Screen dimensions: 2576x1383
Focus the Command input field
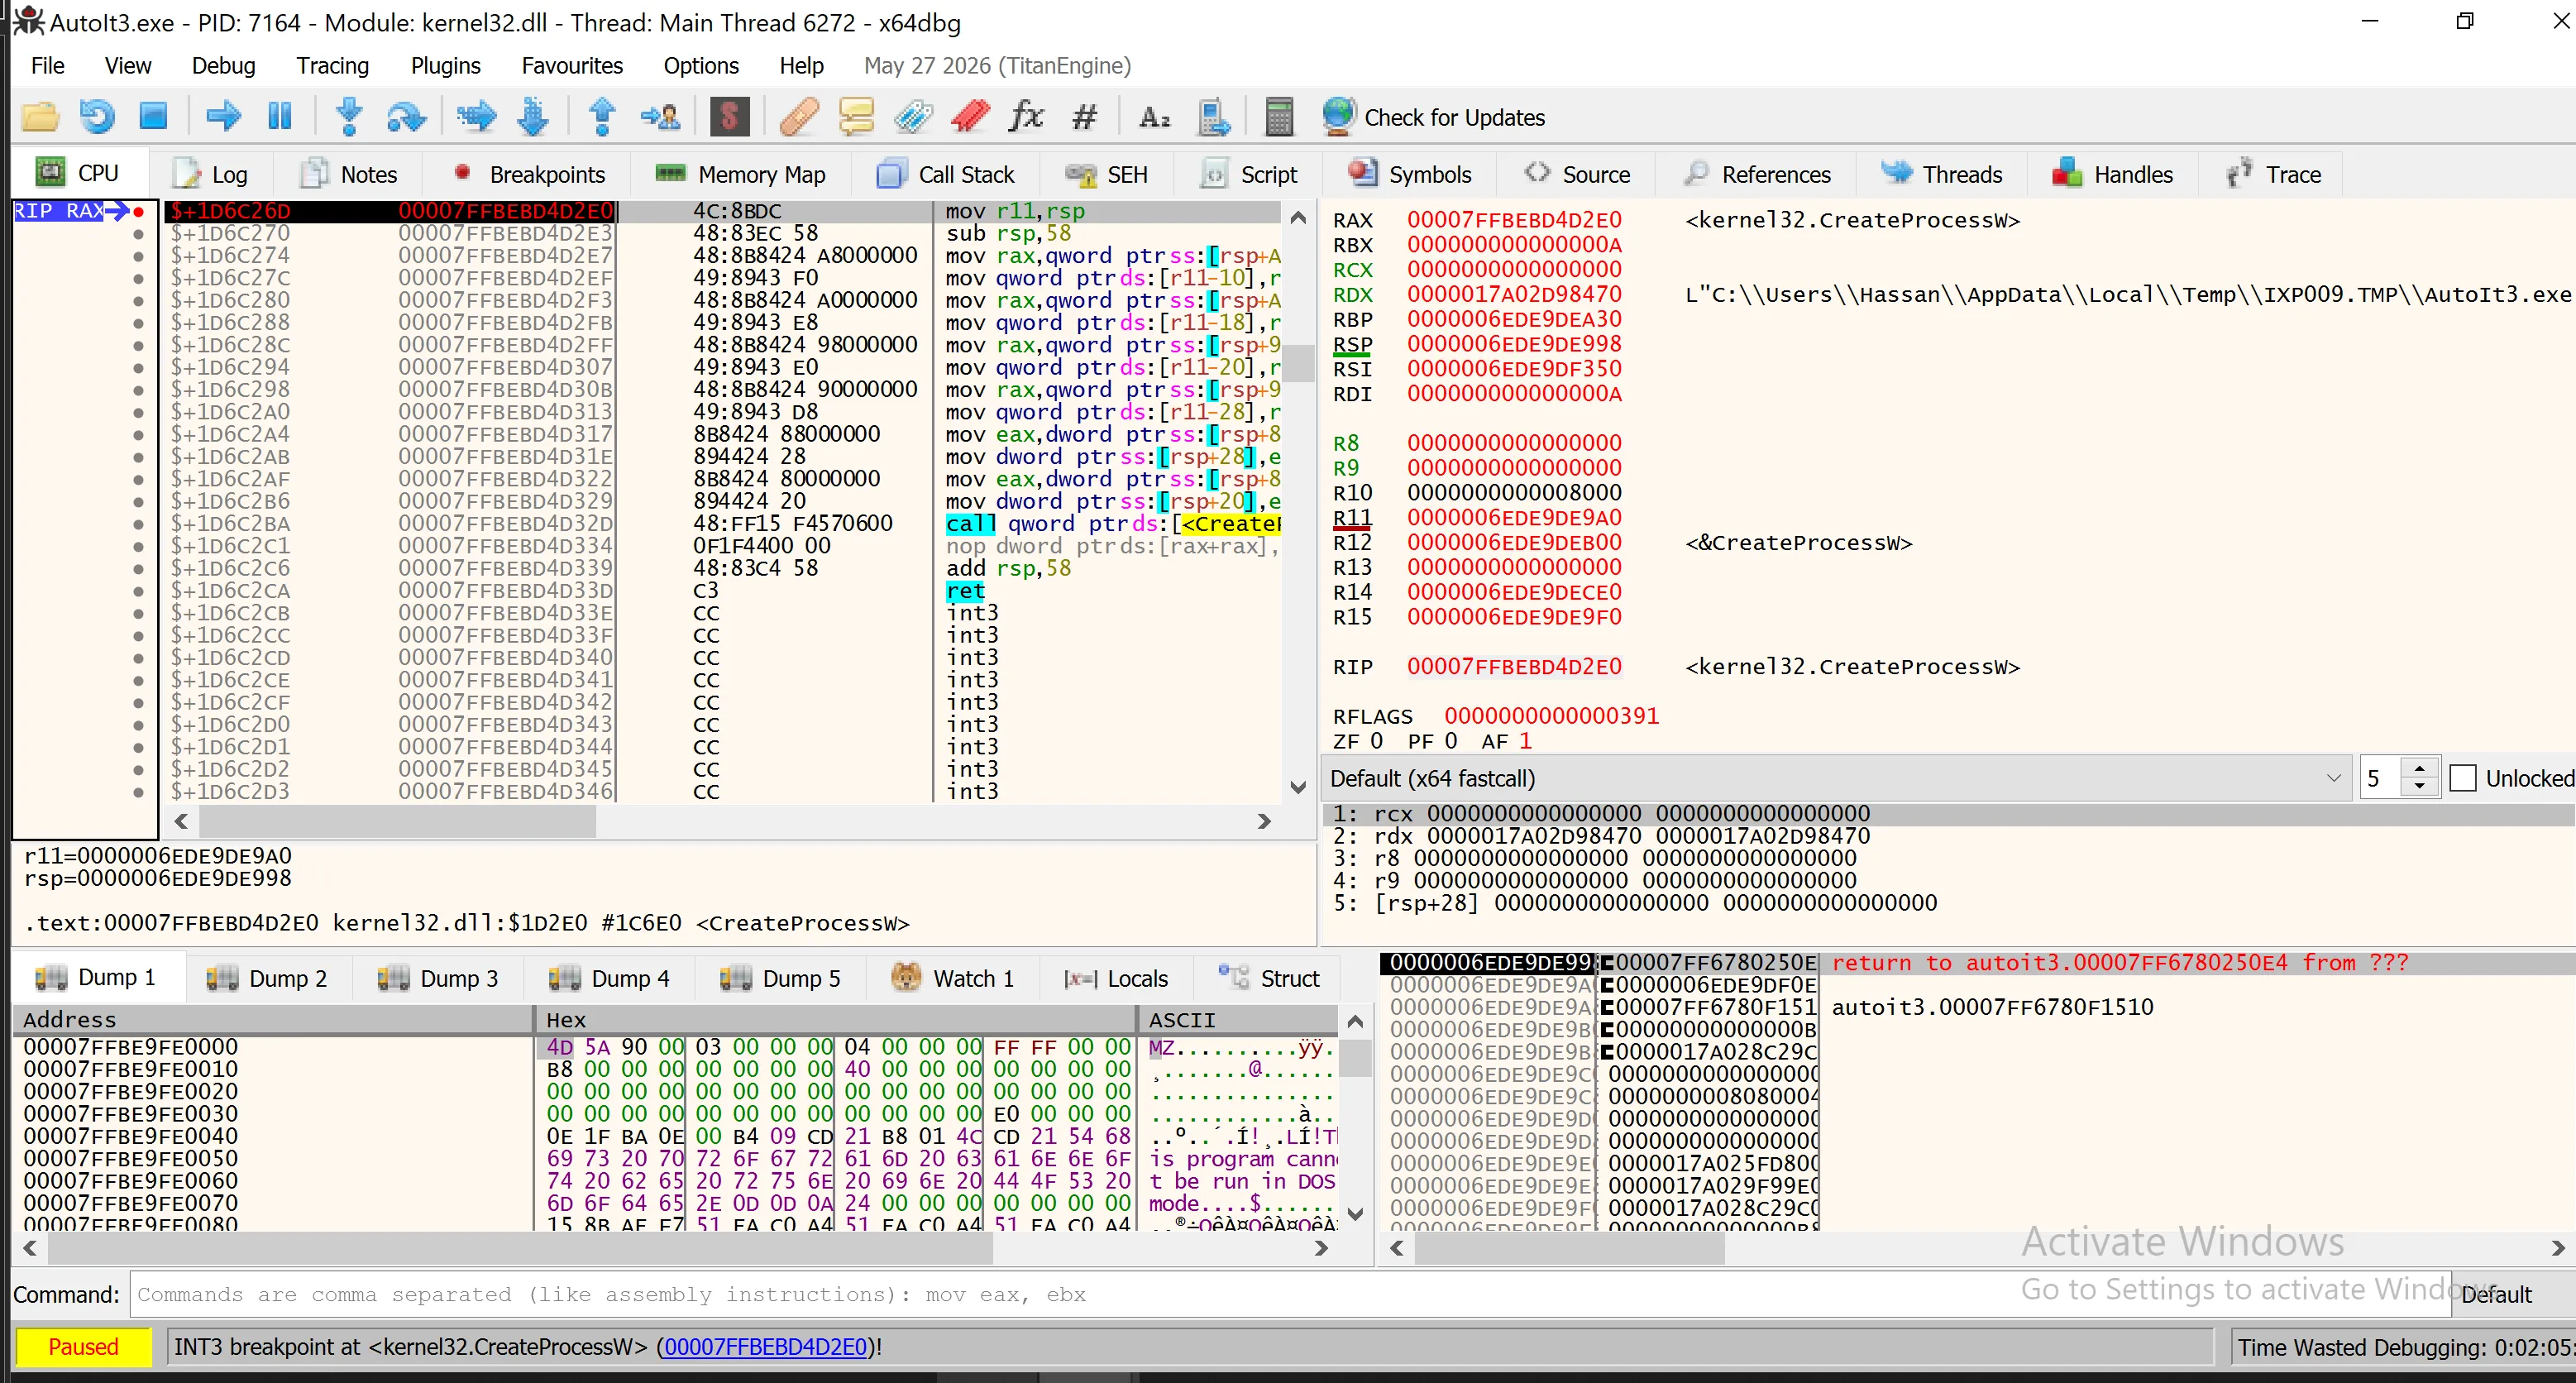[x=1290, y=1295]
